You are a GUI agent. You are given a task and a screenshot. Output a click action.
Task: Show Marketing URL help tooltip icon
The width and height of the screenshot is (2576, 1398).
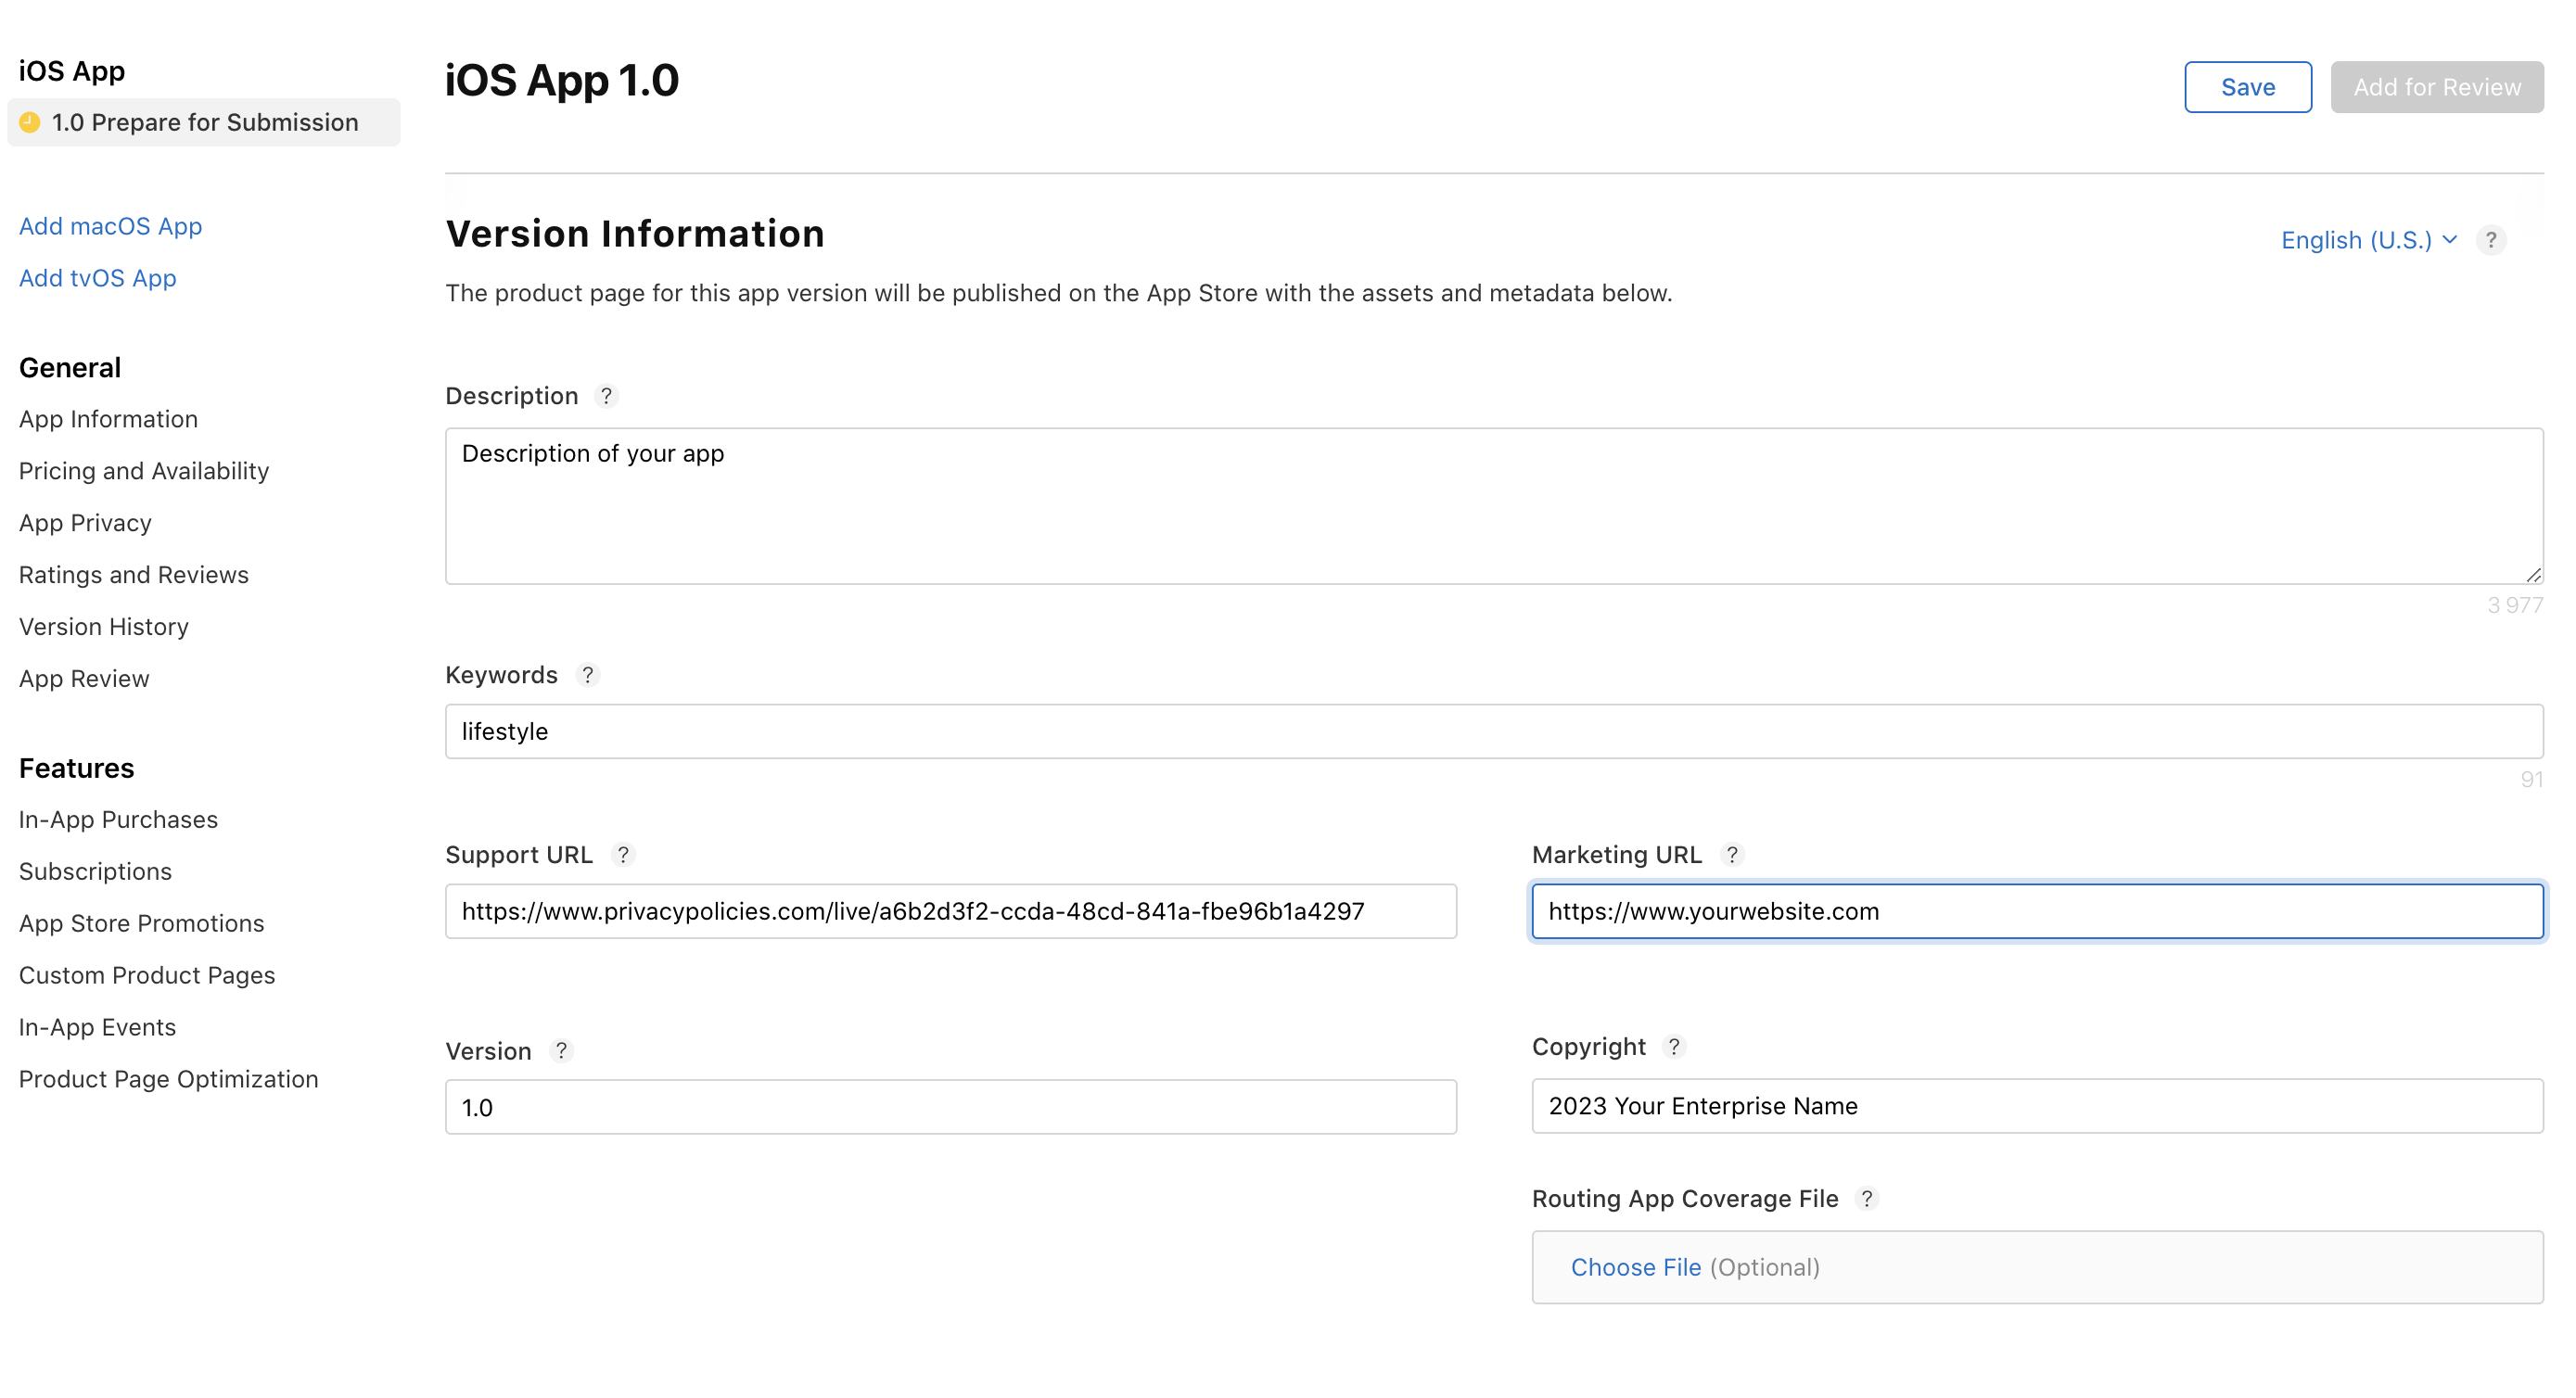tap(1732, 855)
